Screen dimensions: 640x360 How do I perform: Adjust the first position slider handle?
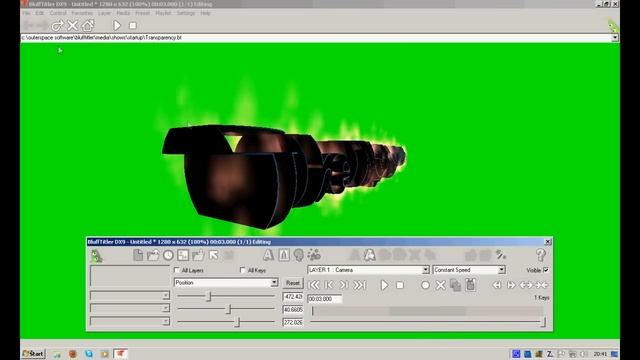(209, 296)
